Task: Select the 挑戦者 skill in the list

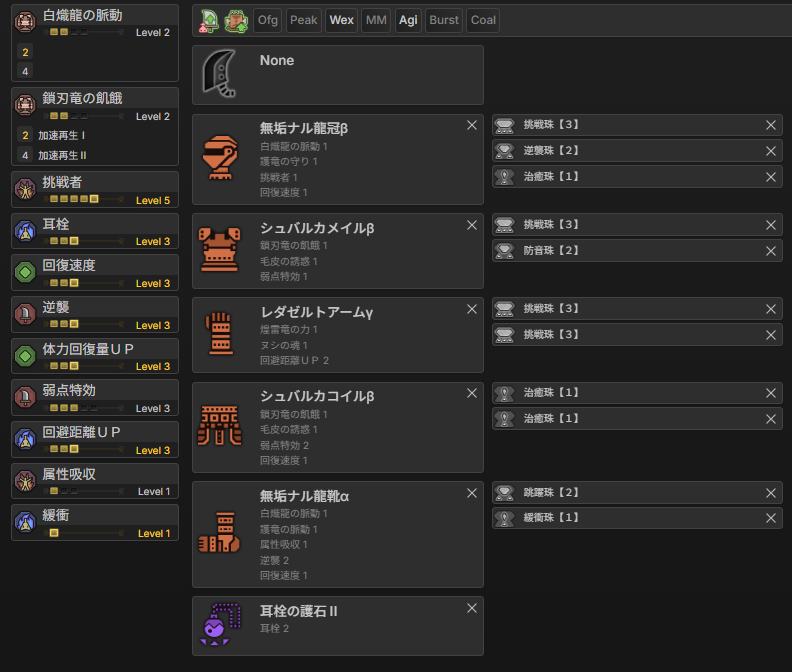Action: tap(94, 190)
